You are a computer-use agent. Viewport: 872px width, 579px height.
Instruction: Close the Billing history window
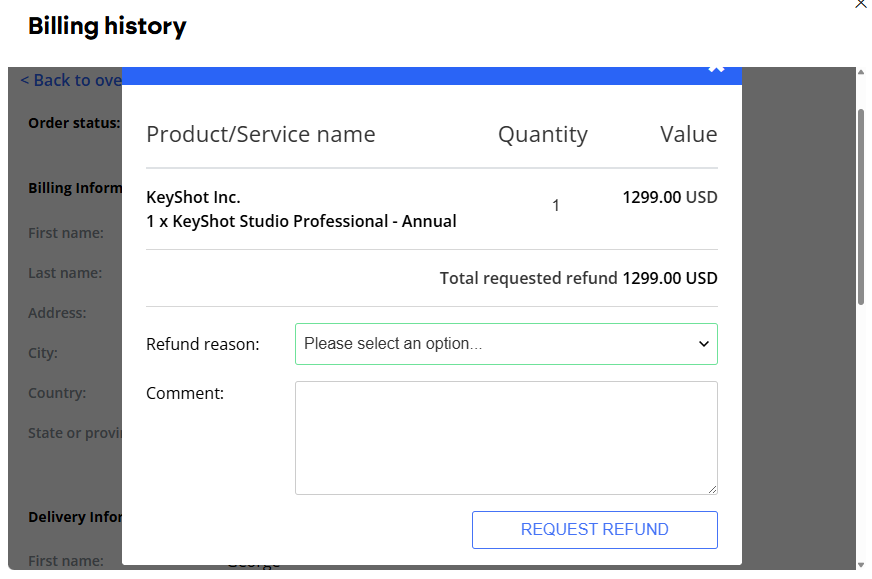[861, 4]
